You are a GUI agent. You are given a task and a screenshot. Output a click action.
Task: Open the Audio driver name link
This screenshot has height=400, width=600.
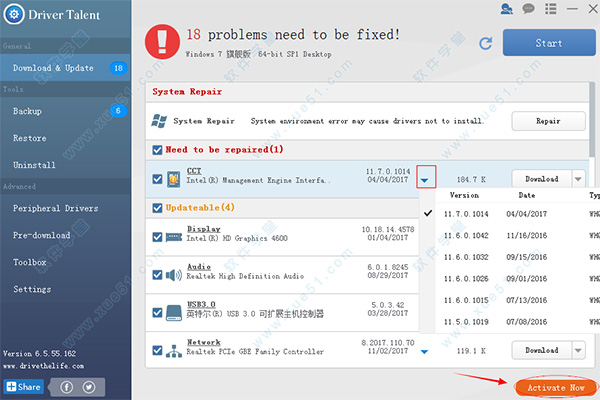pyautogui.click(x=199, y=266)
